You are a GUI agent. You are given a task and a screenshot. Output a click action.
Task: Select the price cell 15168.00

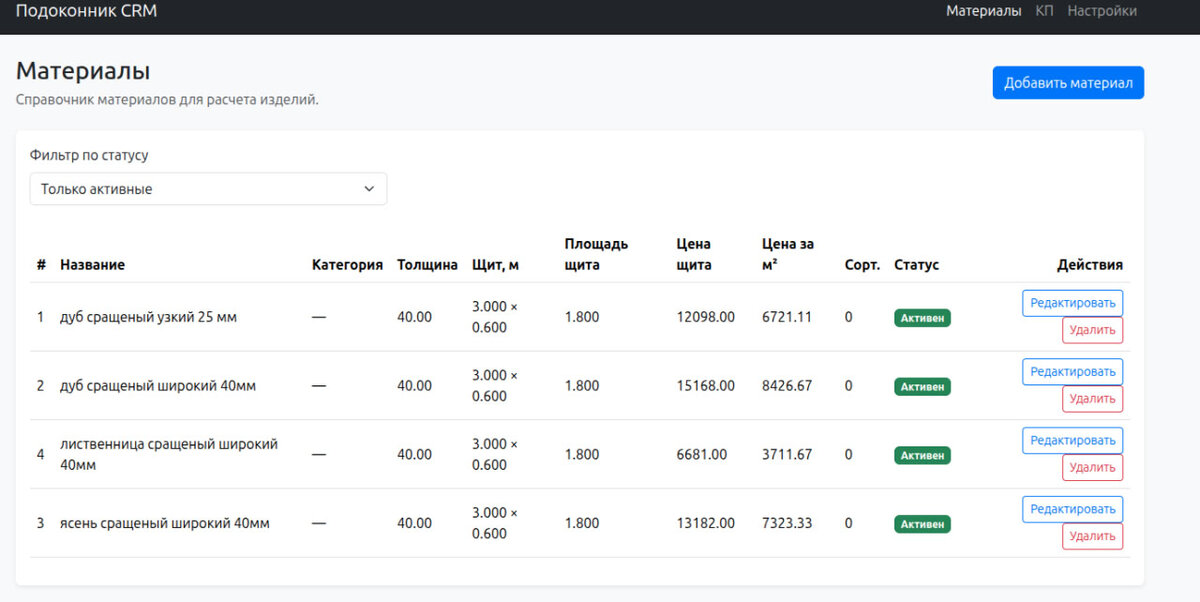click(x=706, y=386)
